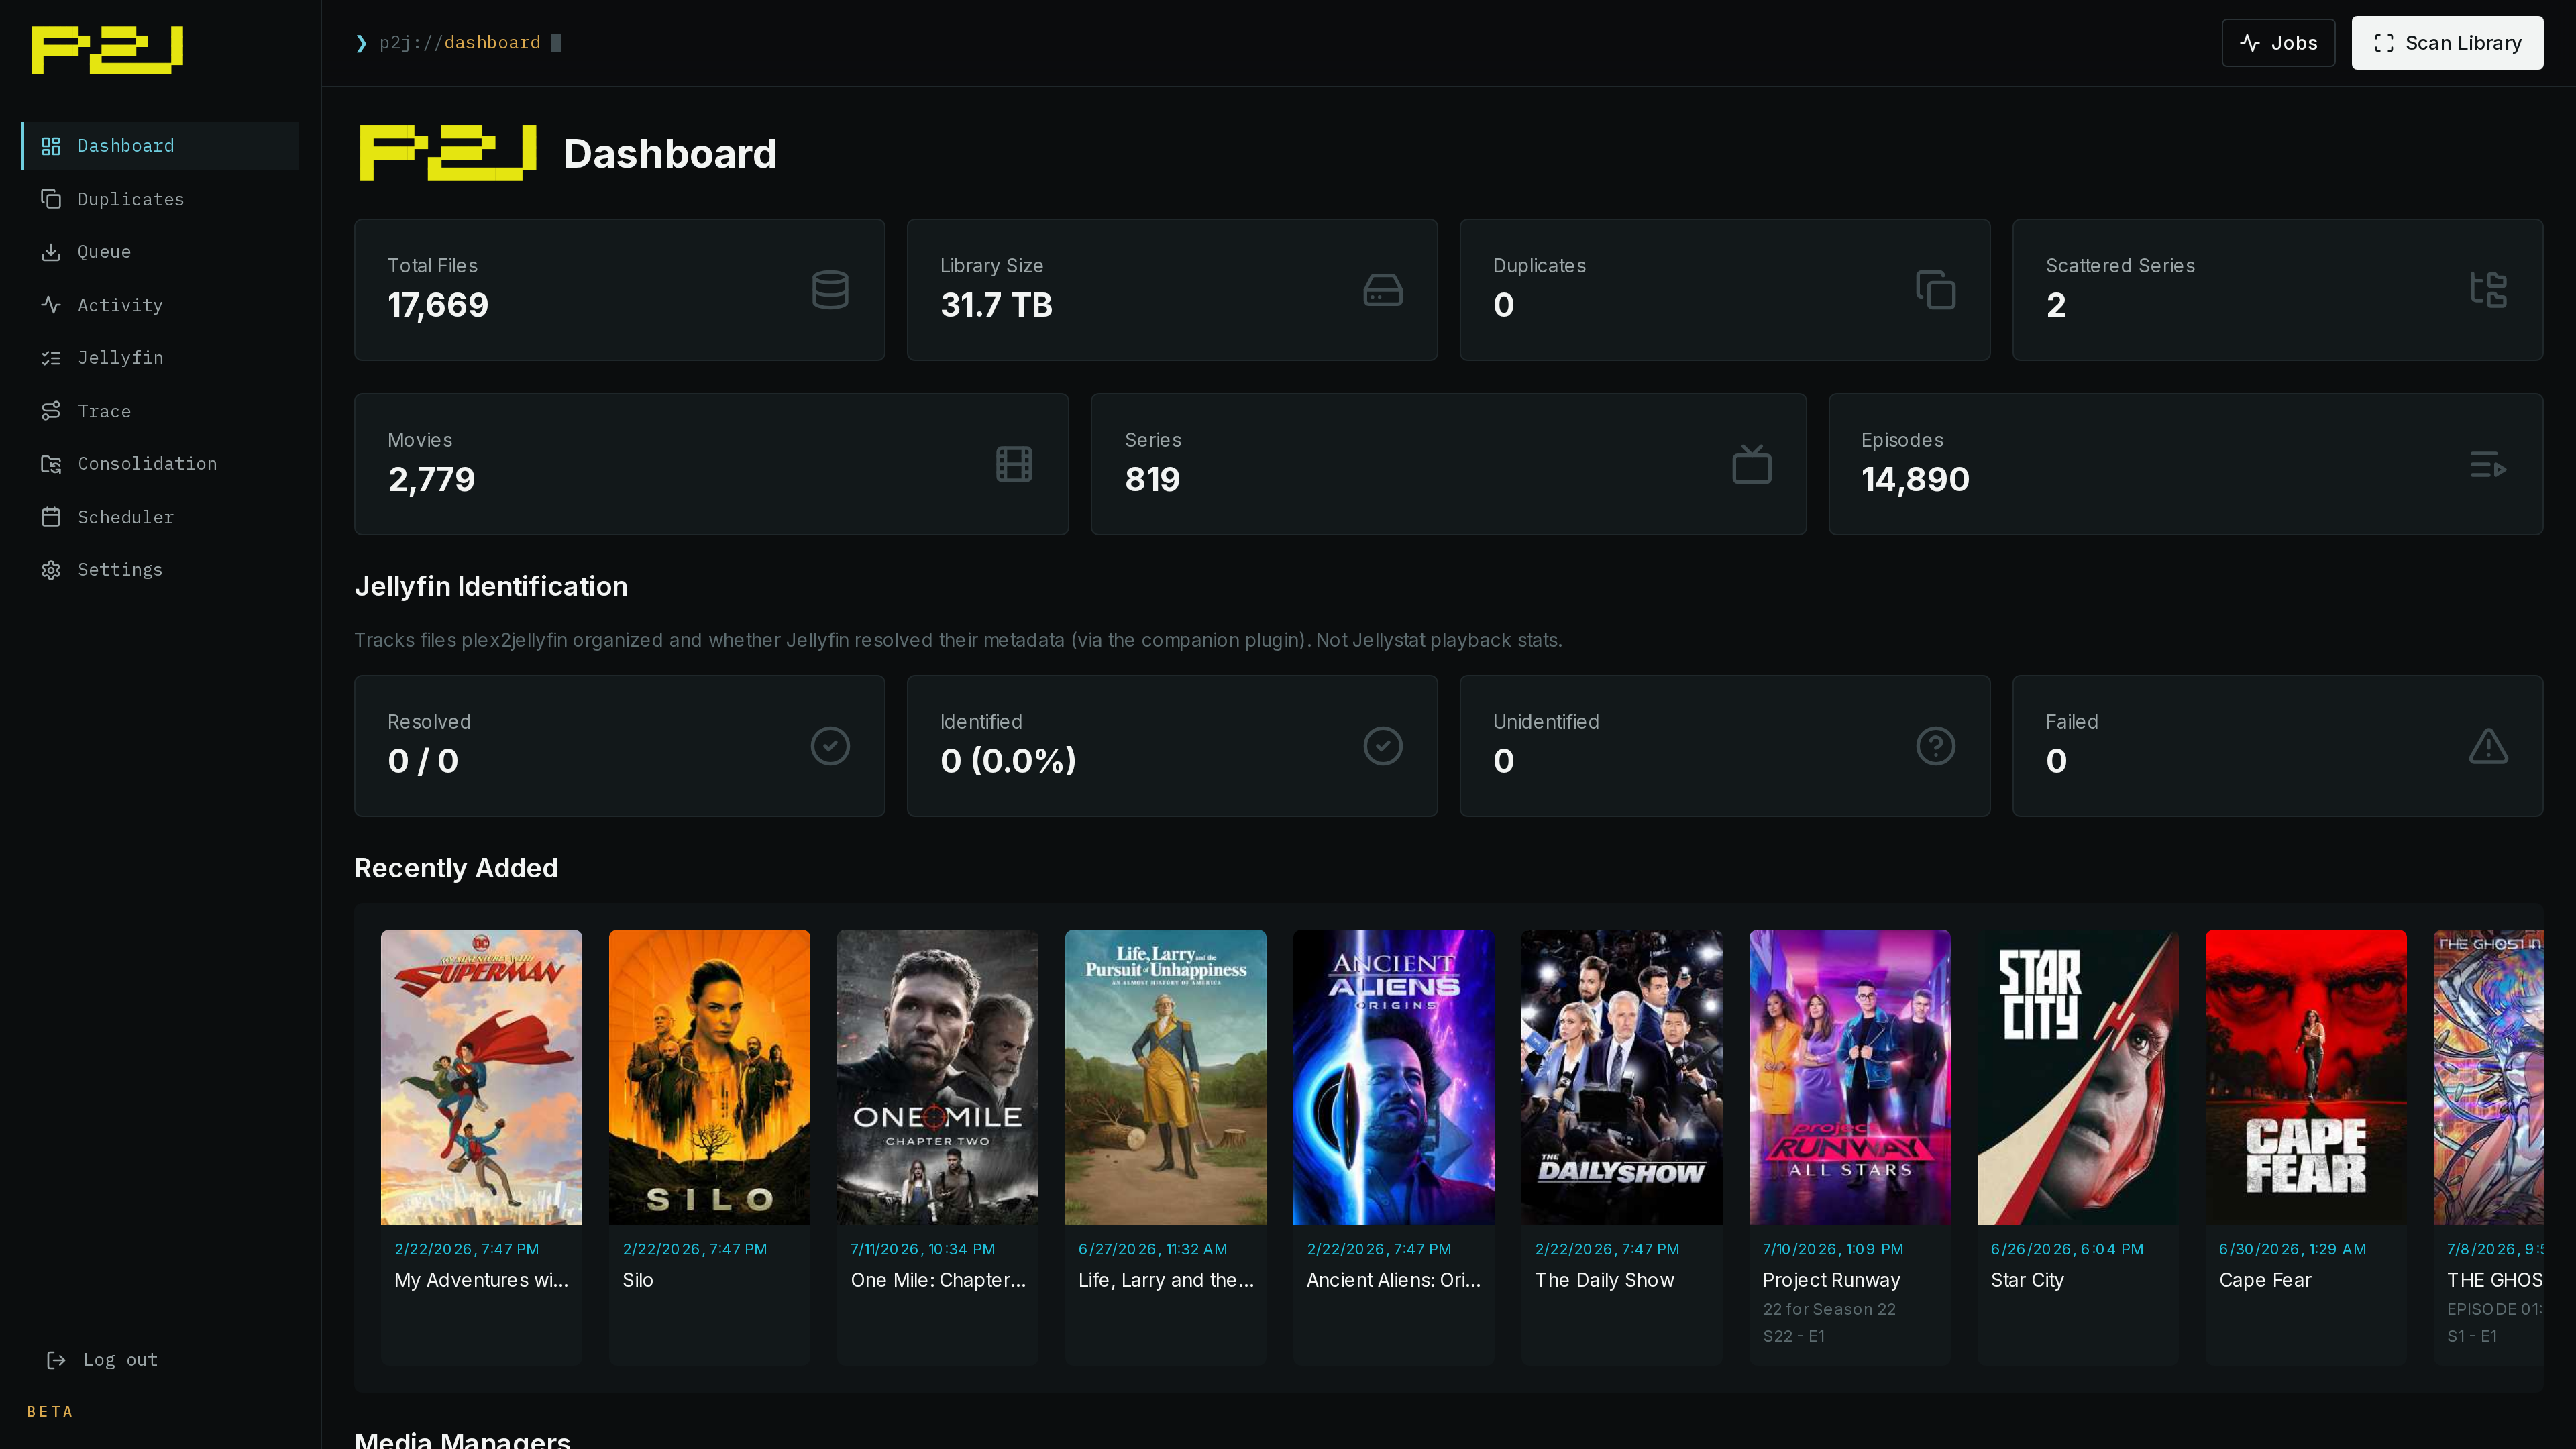The height and width of the screenshot is (1449, 2576).
Task: Click the large P2J logo beside Dashboard title
Action: click(x=448, y=153)
